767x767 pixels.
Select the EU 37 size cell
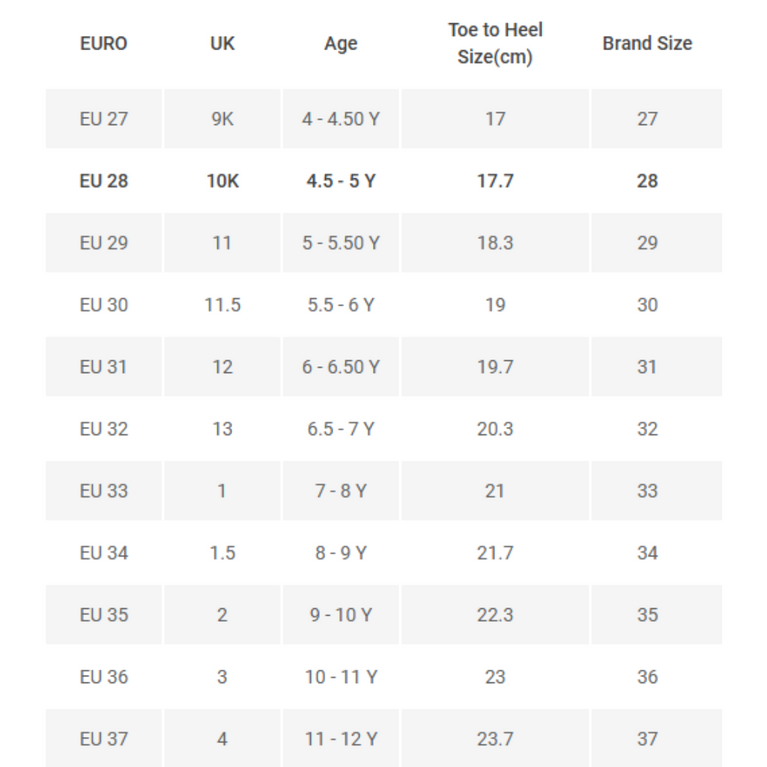point(104,739)
